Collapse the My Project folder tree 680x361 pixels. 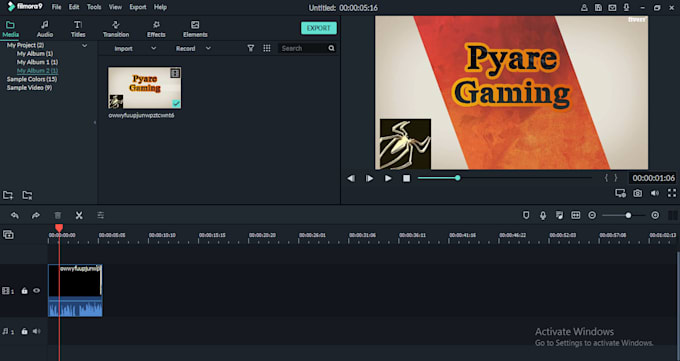tap(85, 45)
